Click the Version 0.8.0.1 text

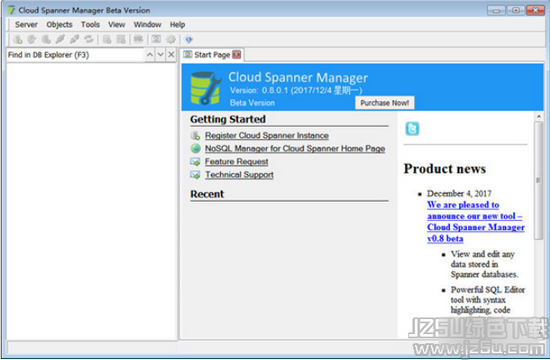[x=296, y=91]
